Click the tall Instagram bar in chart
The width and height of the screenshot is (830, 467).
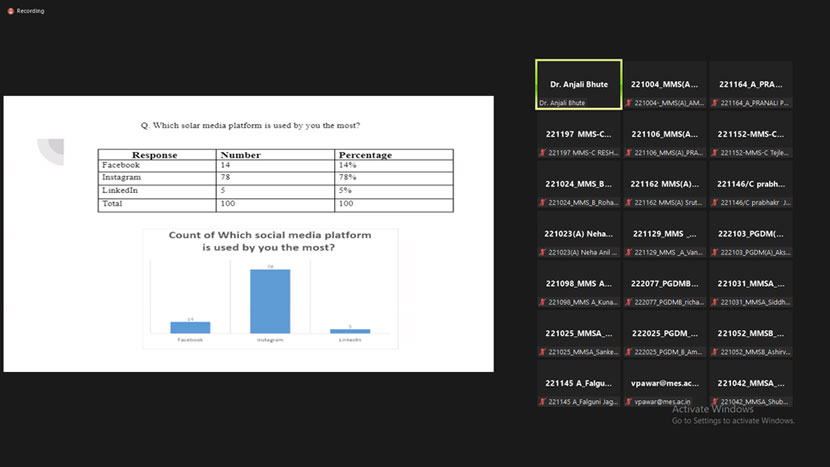[x=270, y=300]
